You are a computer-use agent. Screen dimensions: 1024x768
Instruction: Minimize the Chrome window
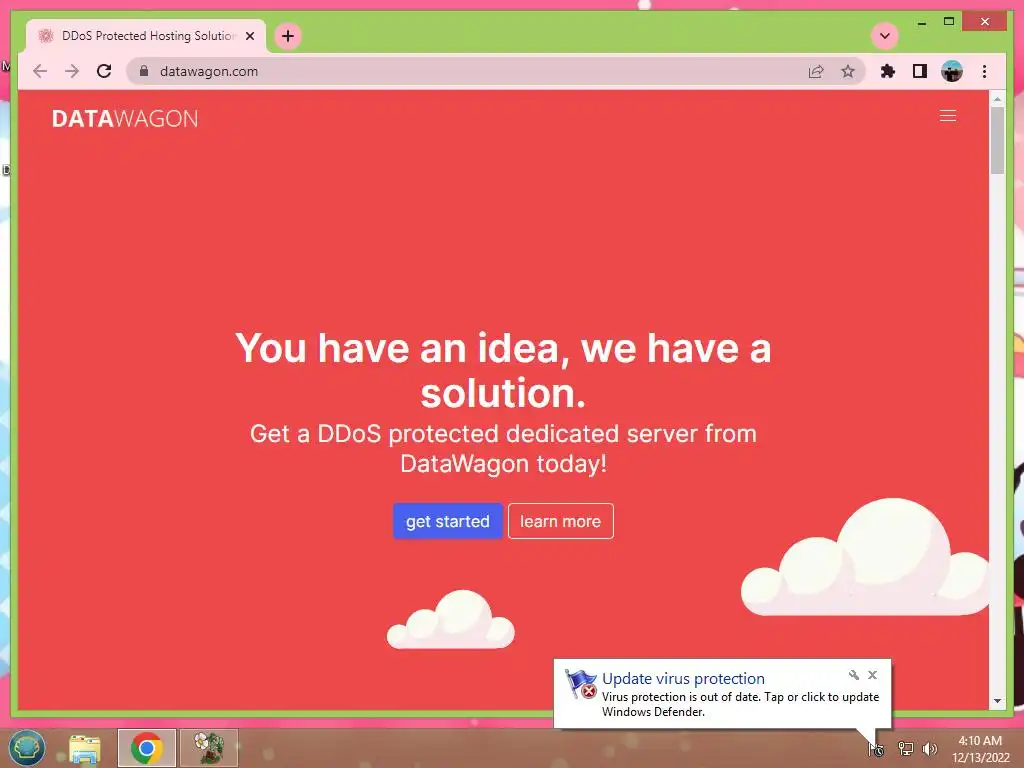point(921,23)
